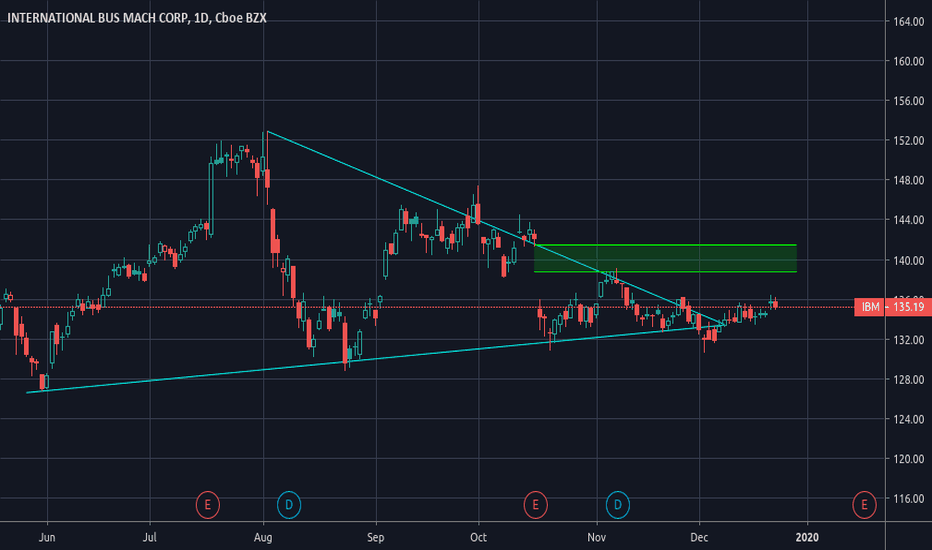The height and width of the screenshot is (550, 932).
Task: Click the Sep label on time axis
Action: (376, 538)
